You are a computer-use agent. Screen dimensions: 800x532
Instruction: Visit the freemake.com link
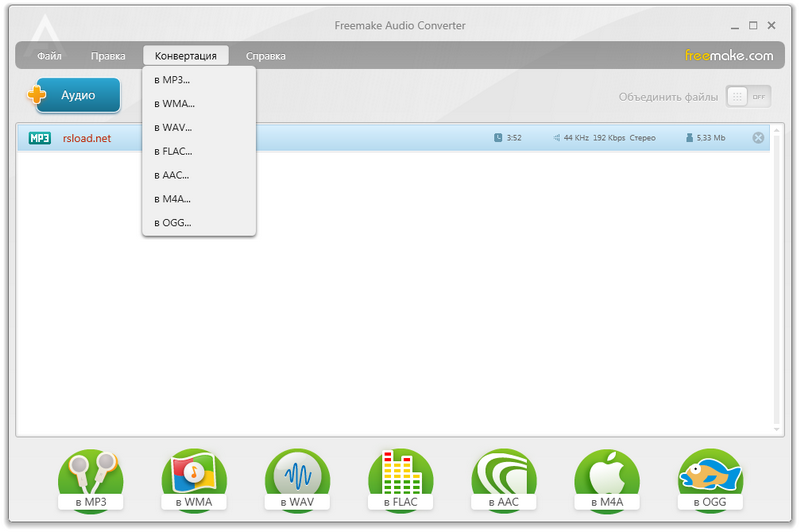729,56
